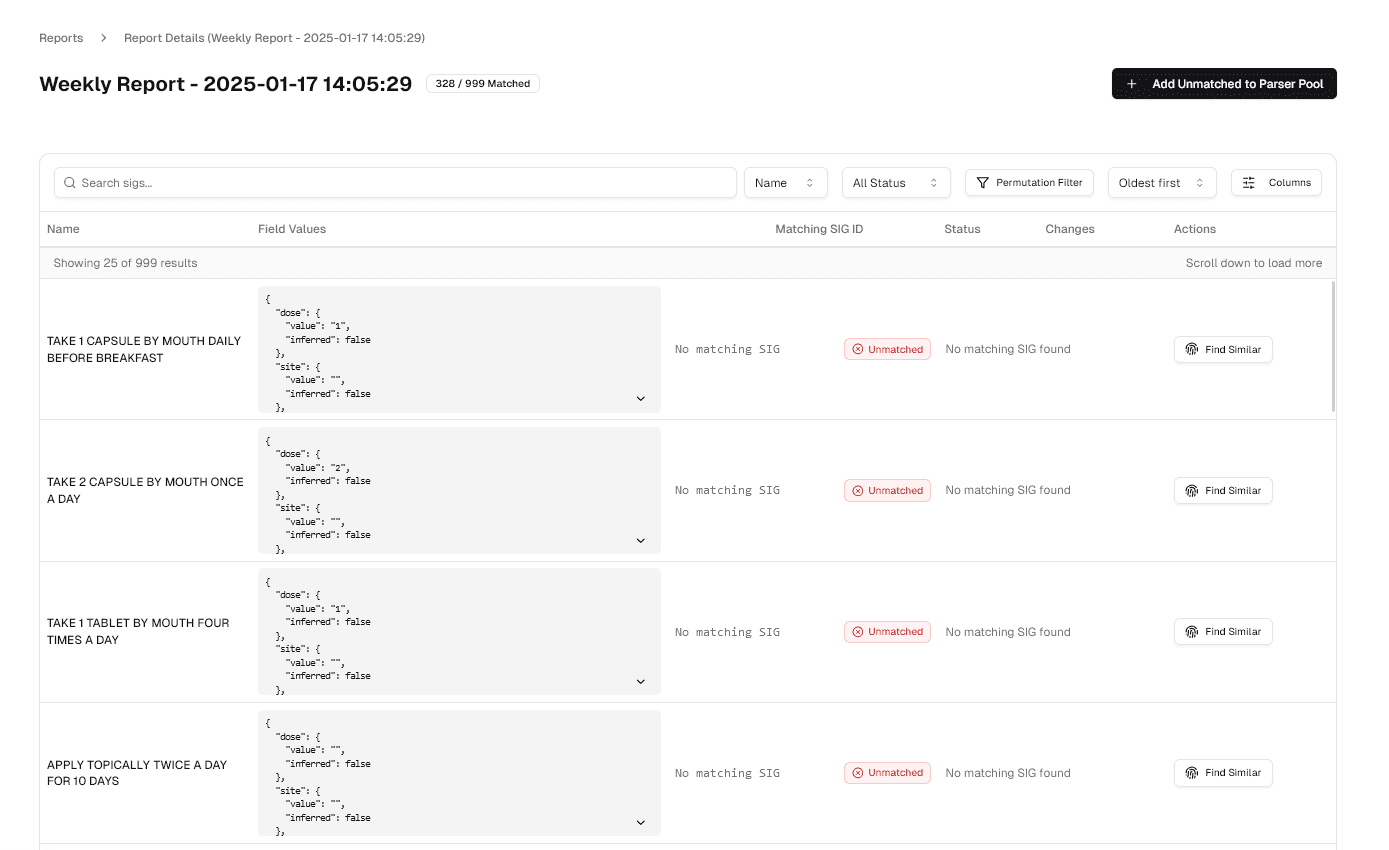Click the fingerprint icon on the APPLY TOPICALLY row

click(1191, 773)
